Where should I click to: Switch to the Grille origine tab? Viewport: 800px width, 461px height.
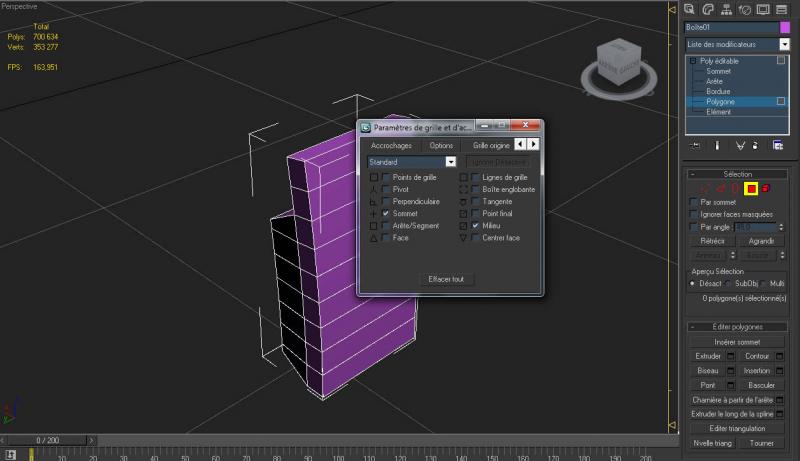tap(491, 145)
